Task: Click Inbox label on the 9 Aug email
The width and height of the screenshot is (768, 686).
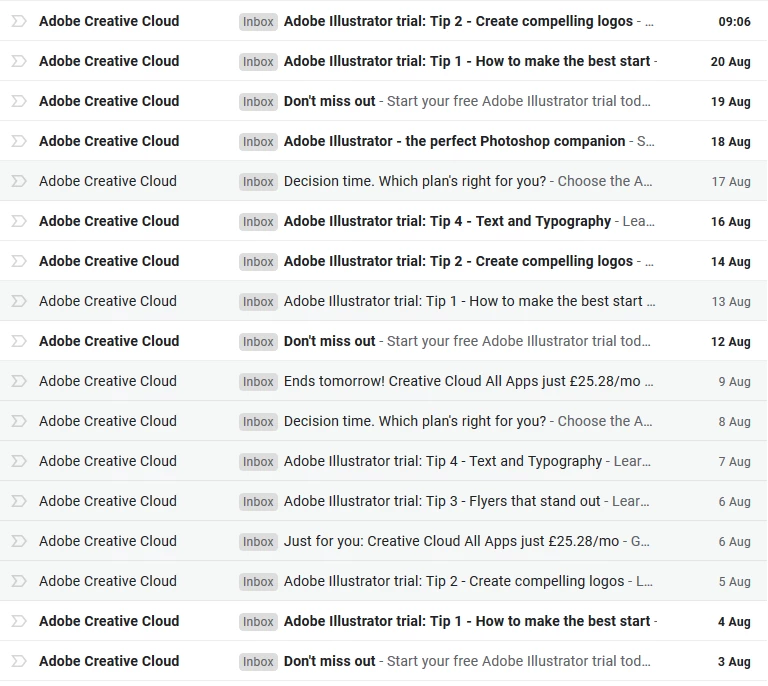Action: coord(258,381)
